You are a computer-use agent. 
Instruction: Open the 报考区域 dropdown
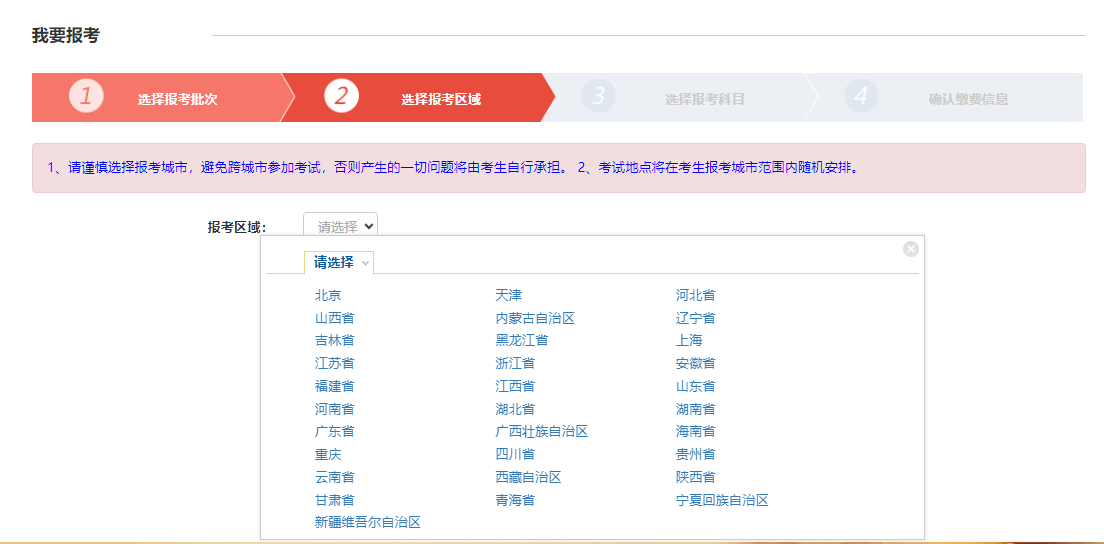coord(340,227)
